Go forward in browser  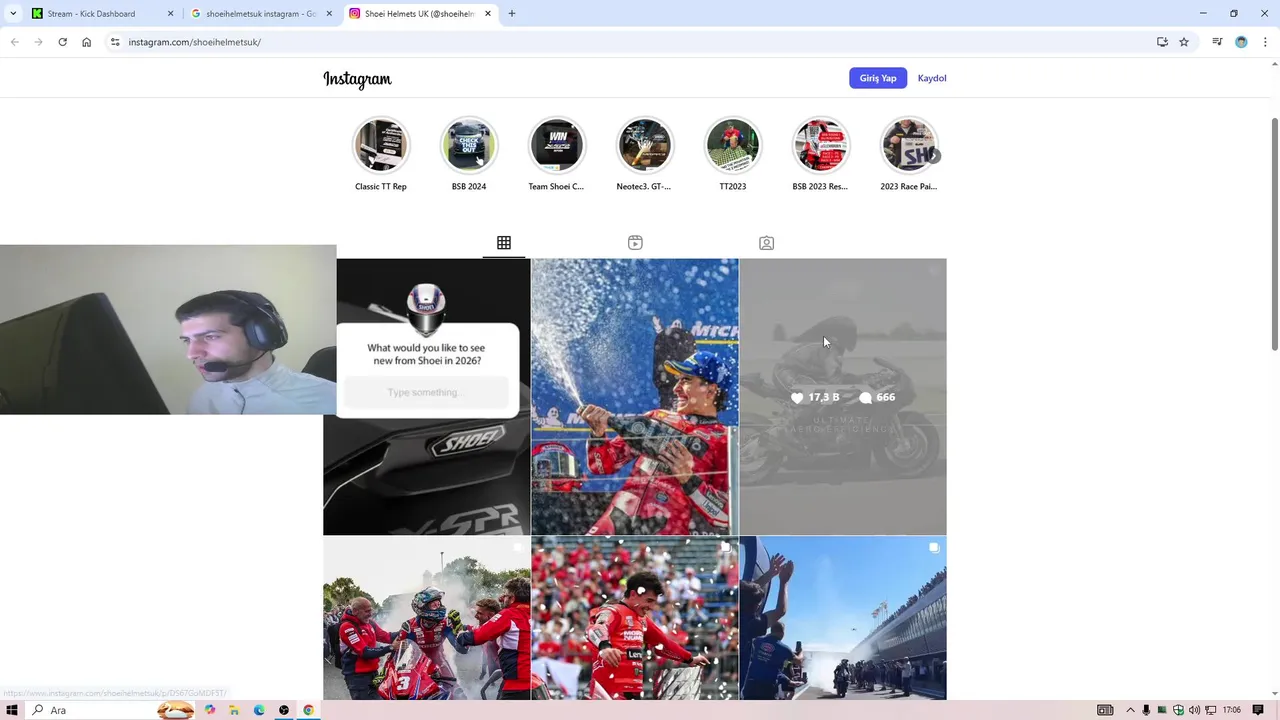point(38,42)
